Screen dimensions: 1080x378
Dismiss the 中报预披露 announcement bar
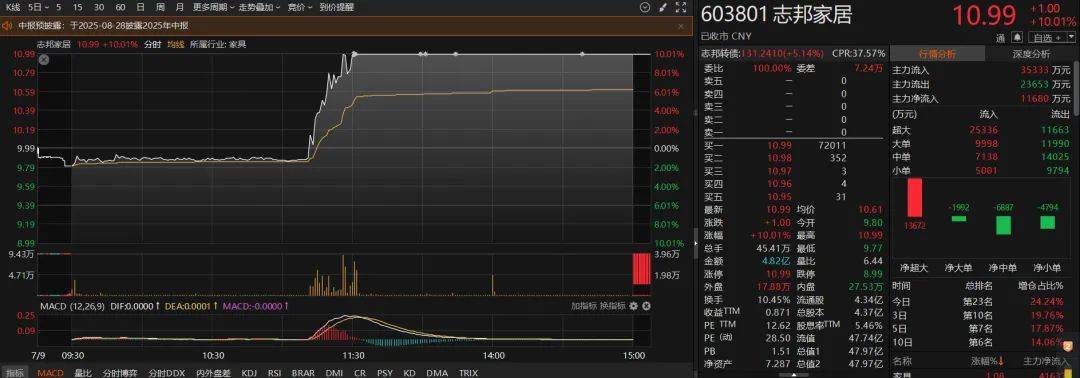tap(681, 25)
